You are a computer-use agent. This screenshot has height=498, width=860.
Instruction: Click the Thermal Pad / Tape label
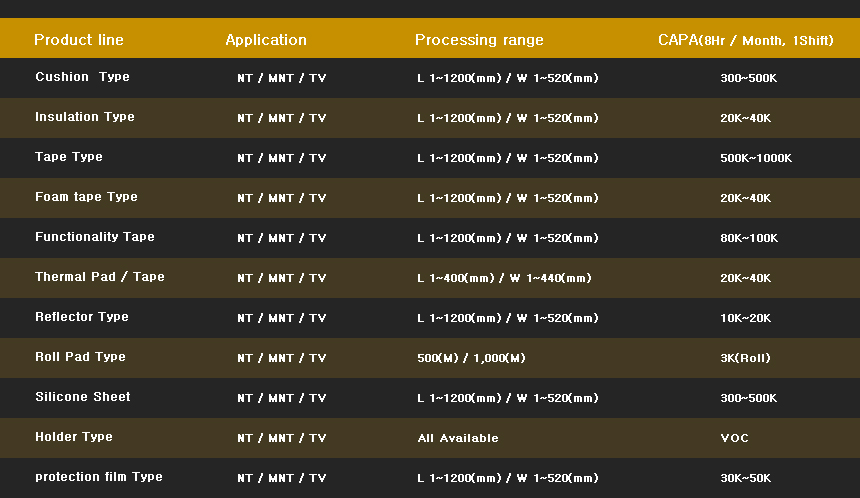100,277
